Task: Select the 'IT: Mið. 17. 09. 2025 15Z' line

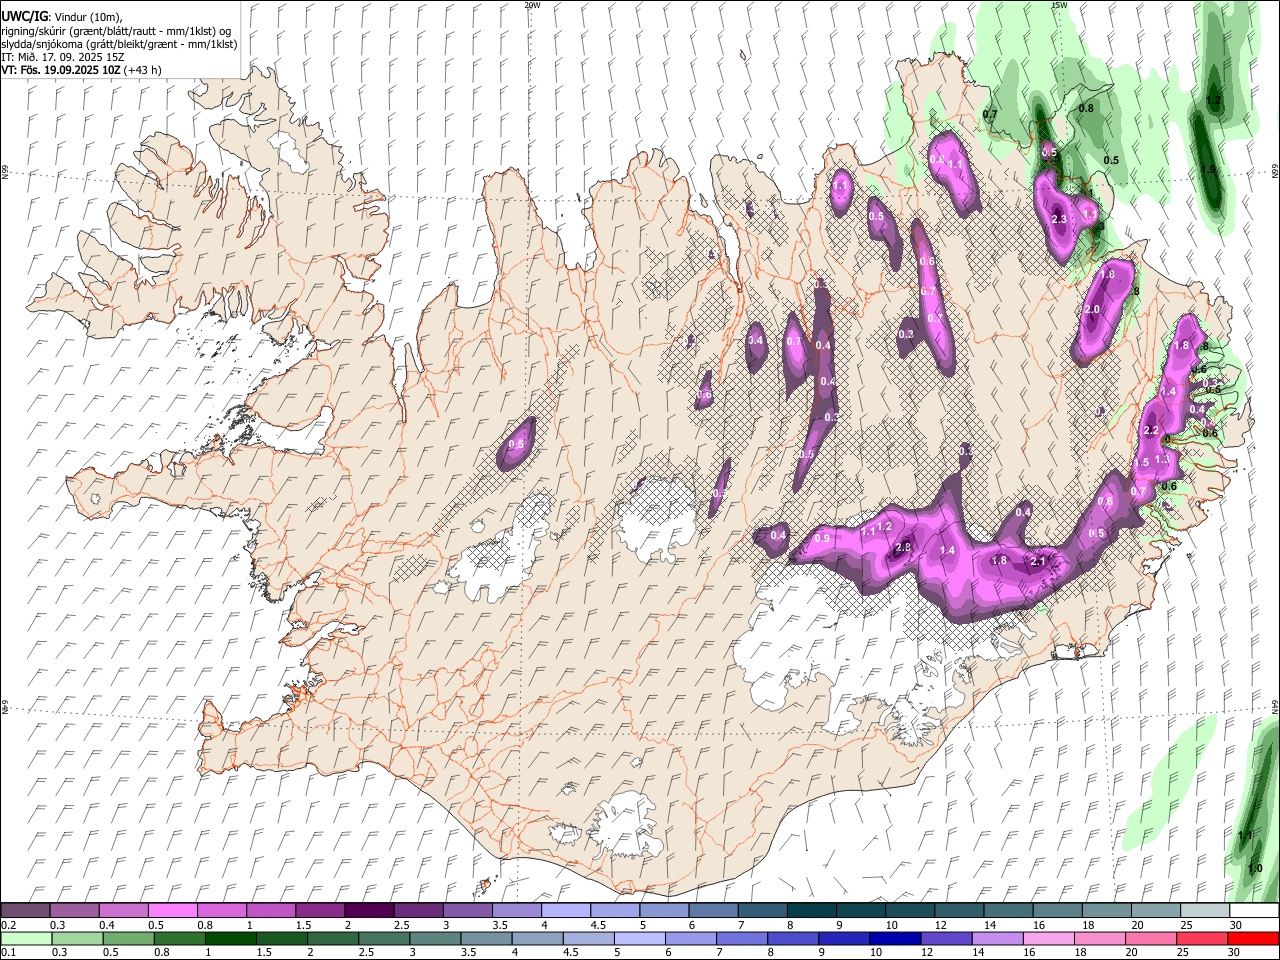Action: pyautogui.click(x=63, y=57)
